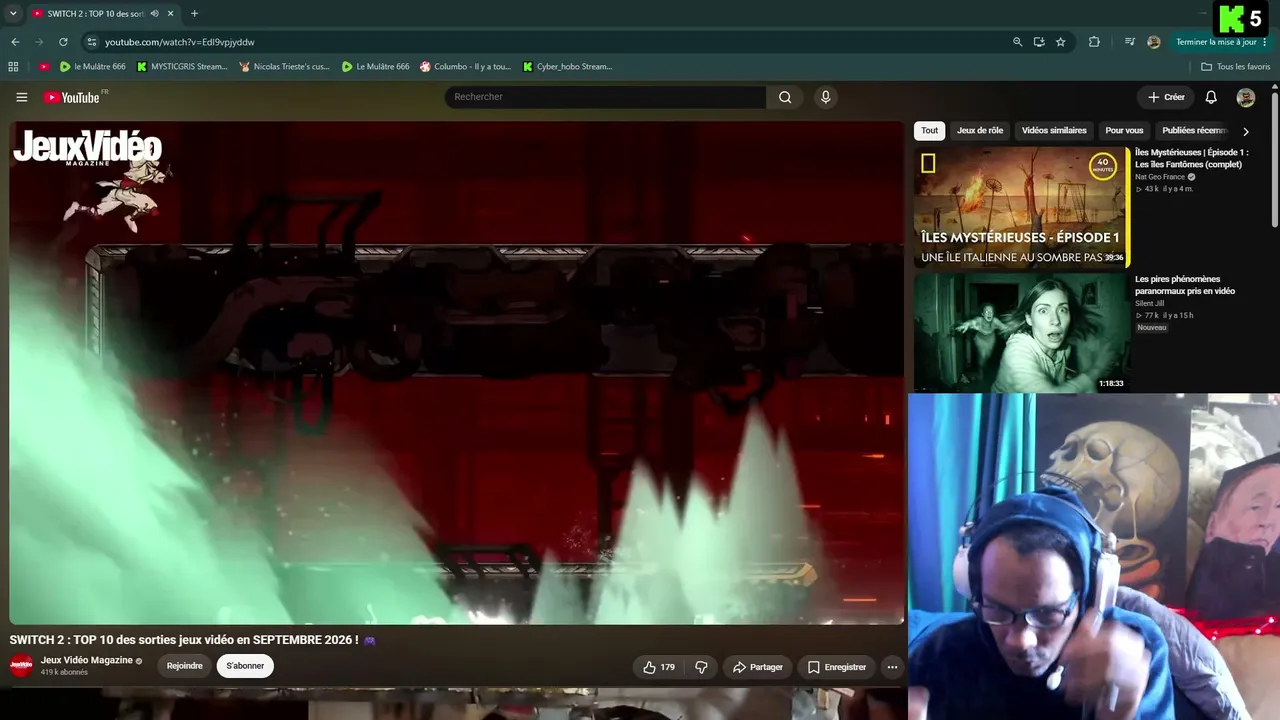Click the search magnifier button
The width and height of the screenshot is (1280, 720).
point(785,97)
